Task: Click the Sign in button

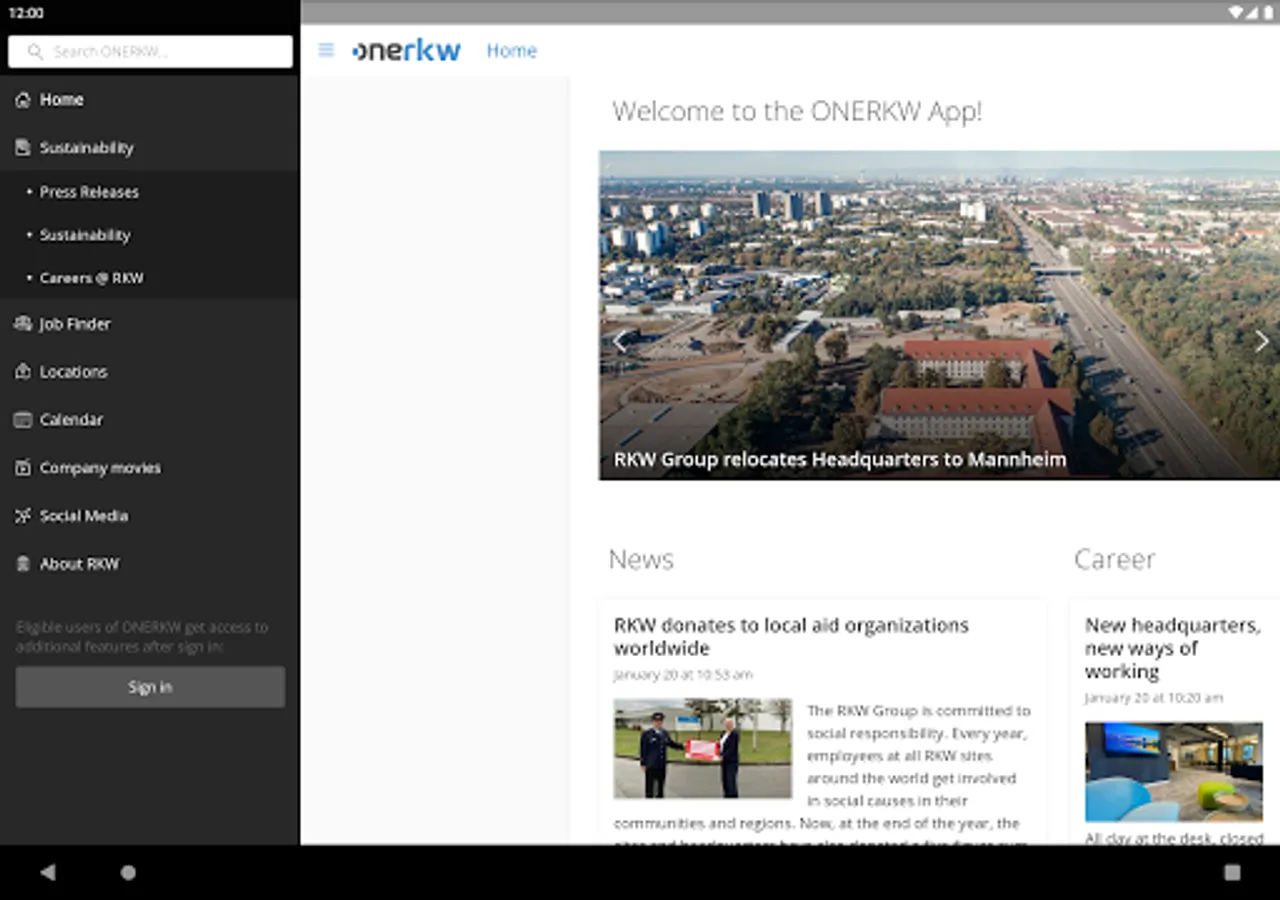Action: click(150, 687)
